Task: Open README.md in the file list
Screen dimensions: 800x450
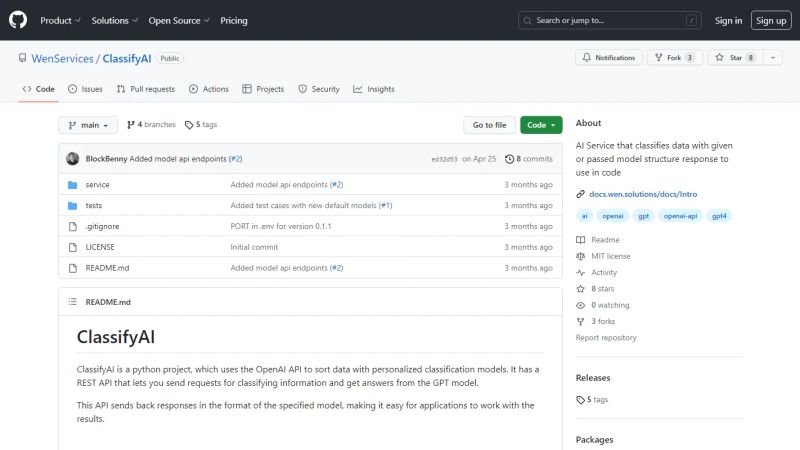Action: coord(107,268)
